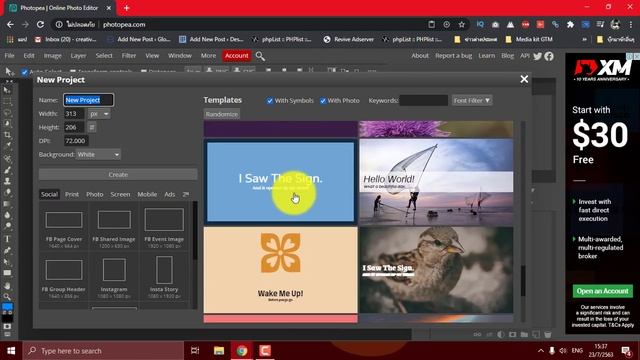Click the Randomize templates button

pos(222,114)
